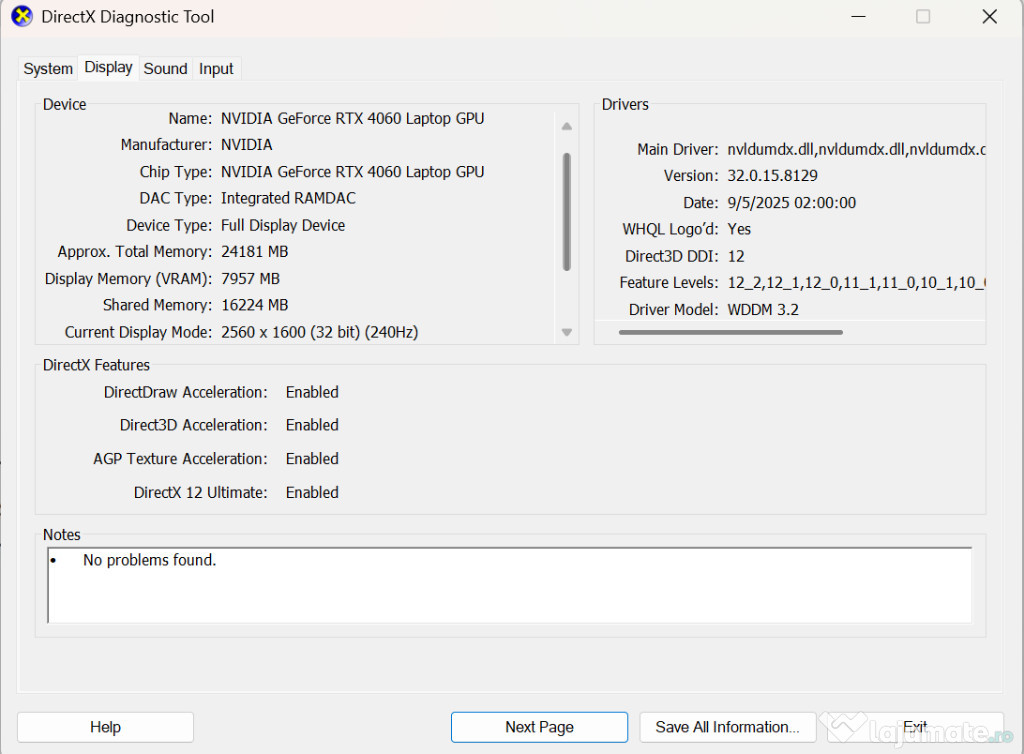Select the Feature Levels value text
Image resolution: width=1024 pixels, height=754 pixels.
pos(856,283)
